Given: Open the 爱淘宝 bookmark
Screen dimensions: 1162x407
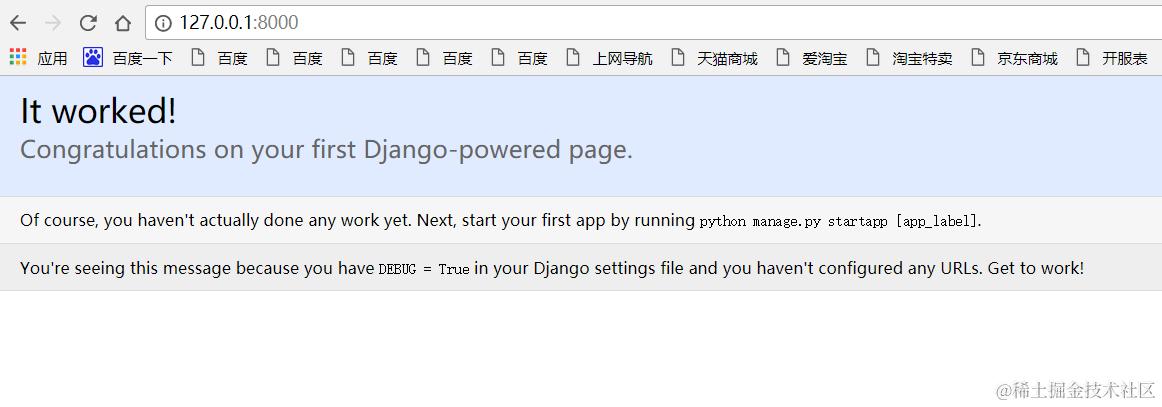Looking at the screenshot, I should pyautogui.click(x=813, y=58).
